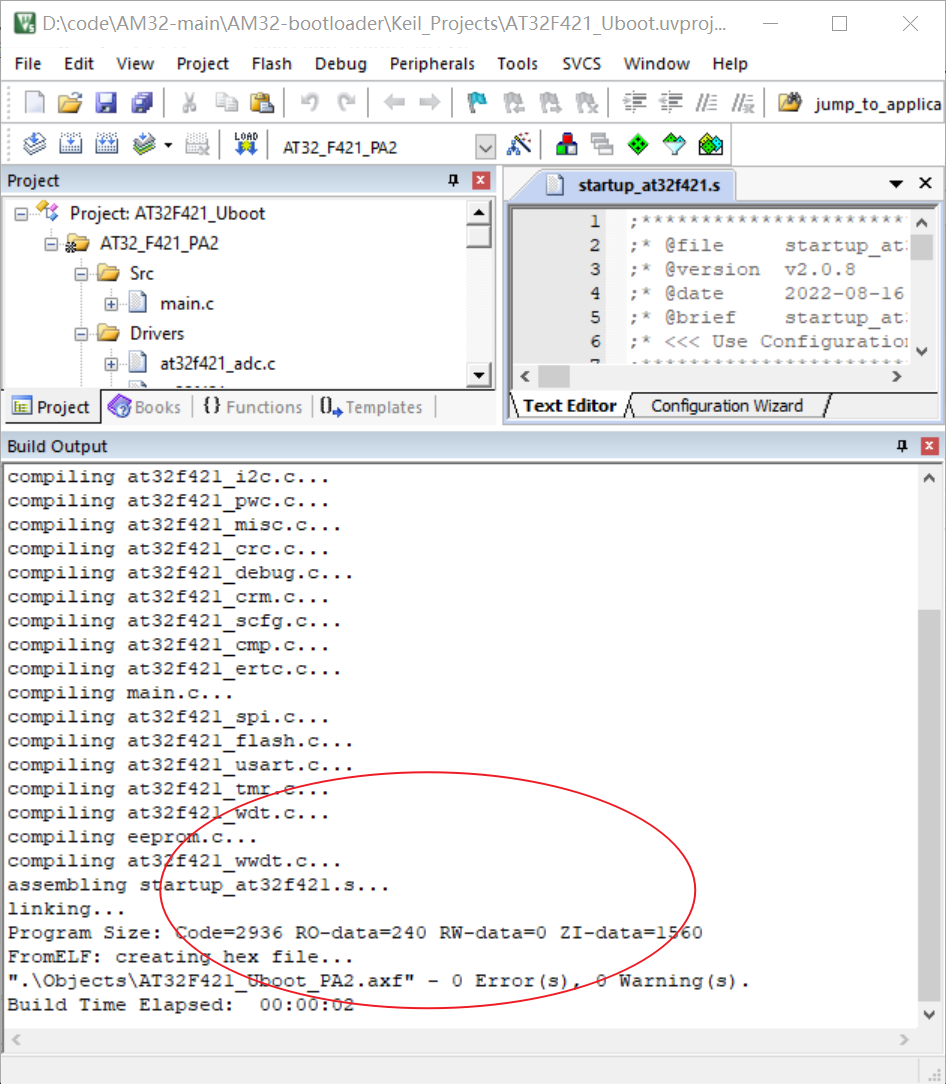Indent selected lines icon
This screenshot has width=946, height=1084.
634,103
